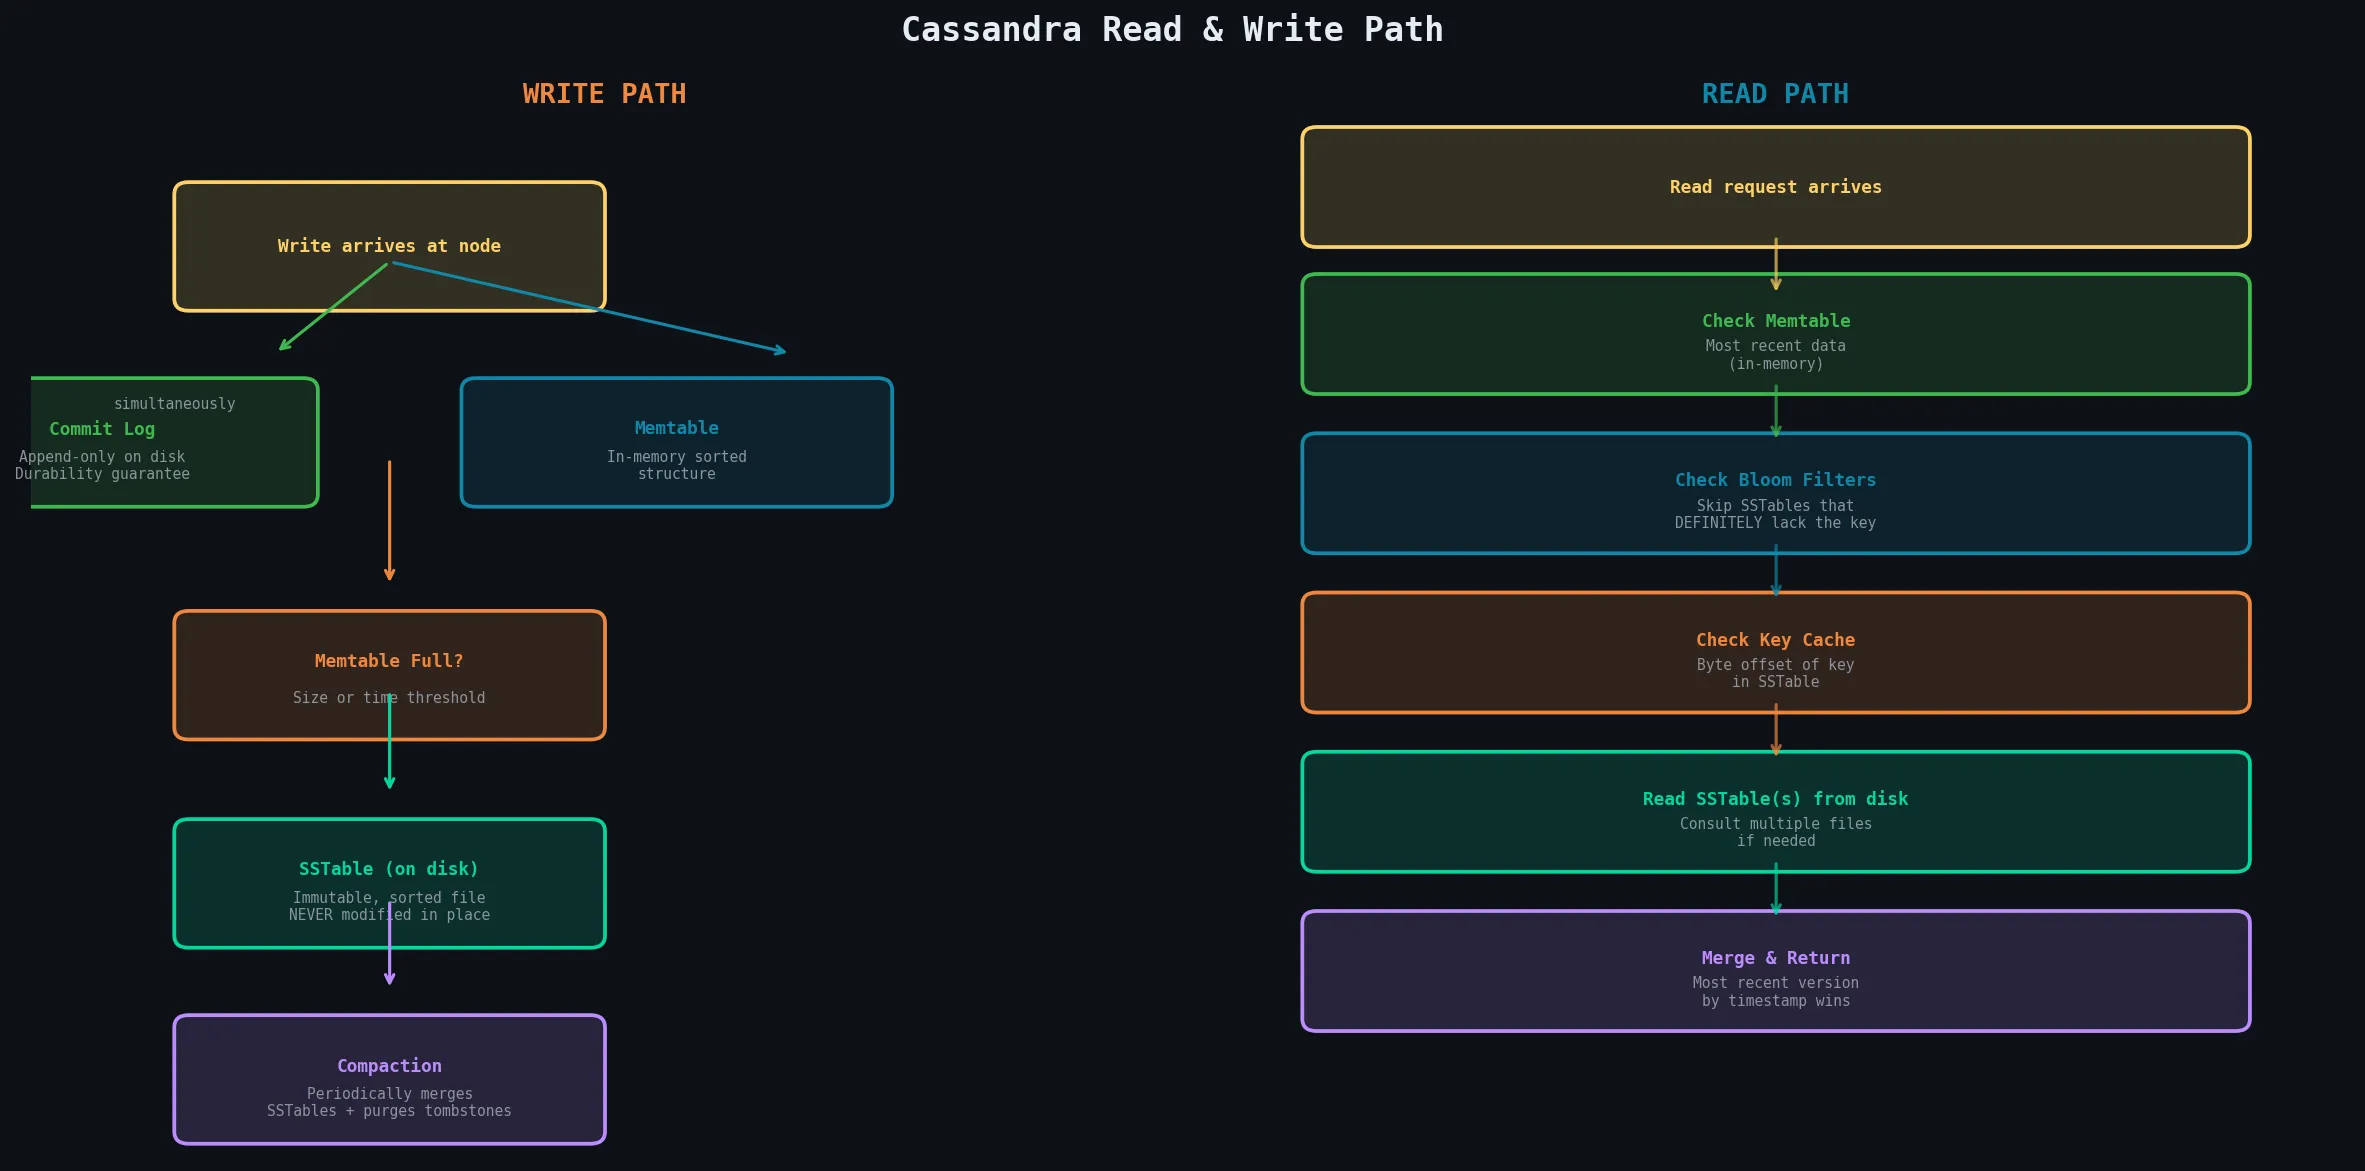This screenshot has width=2365, height=1171.
Task: Click 'by timestamp wins' text
Action: [x=1775, y=1001]
